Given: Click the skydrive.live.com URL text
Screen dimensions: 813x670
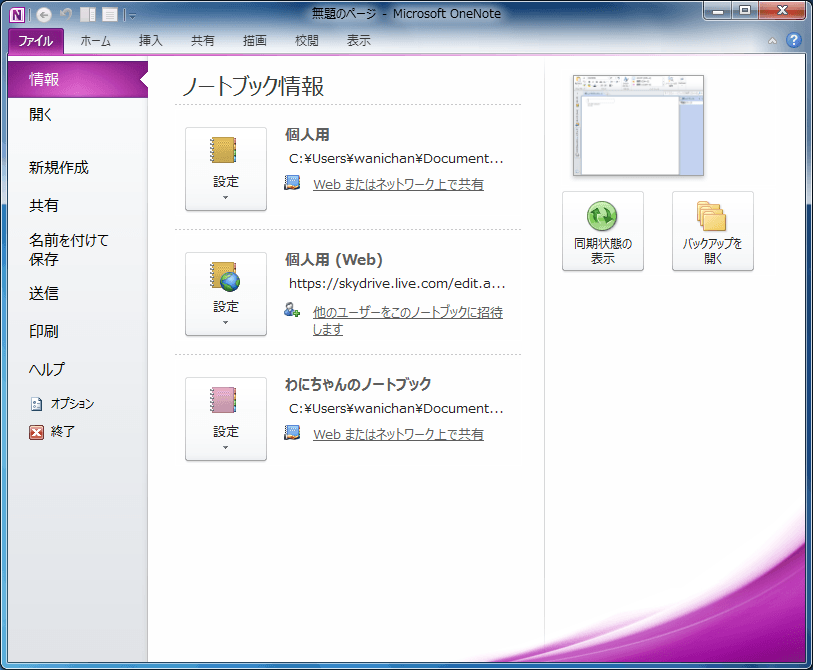Looking at the screenshot, I should [x=397, y=284].
